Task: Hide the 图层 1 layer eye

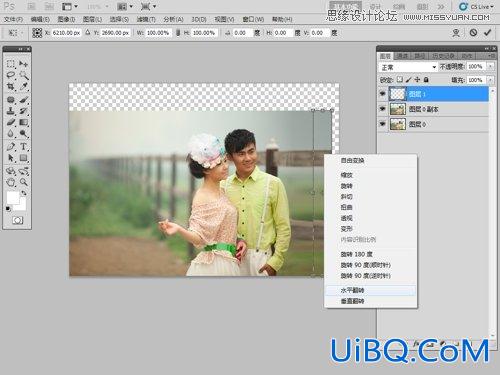Action: [383, 94]
